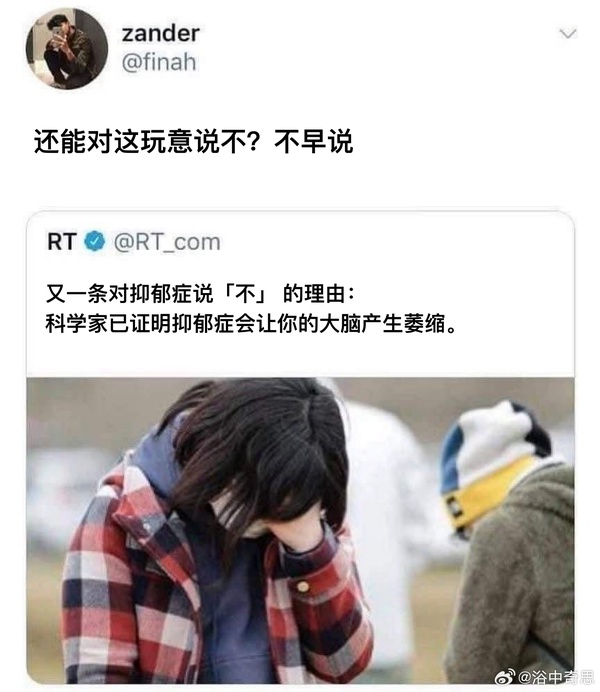Visit the @finah handle
This screenshot has width=600, height=692.
pos(159,62)
